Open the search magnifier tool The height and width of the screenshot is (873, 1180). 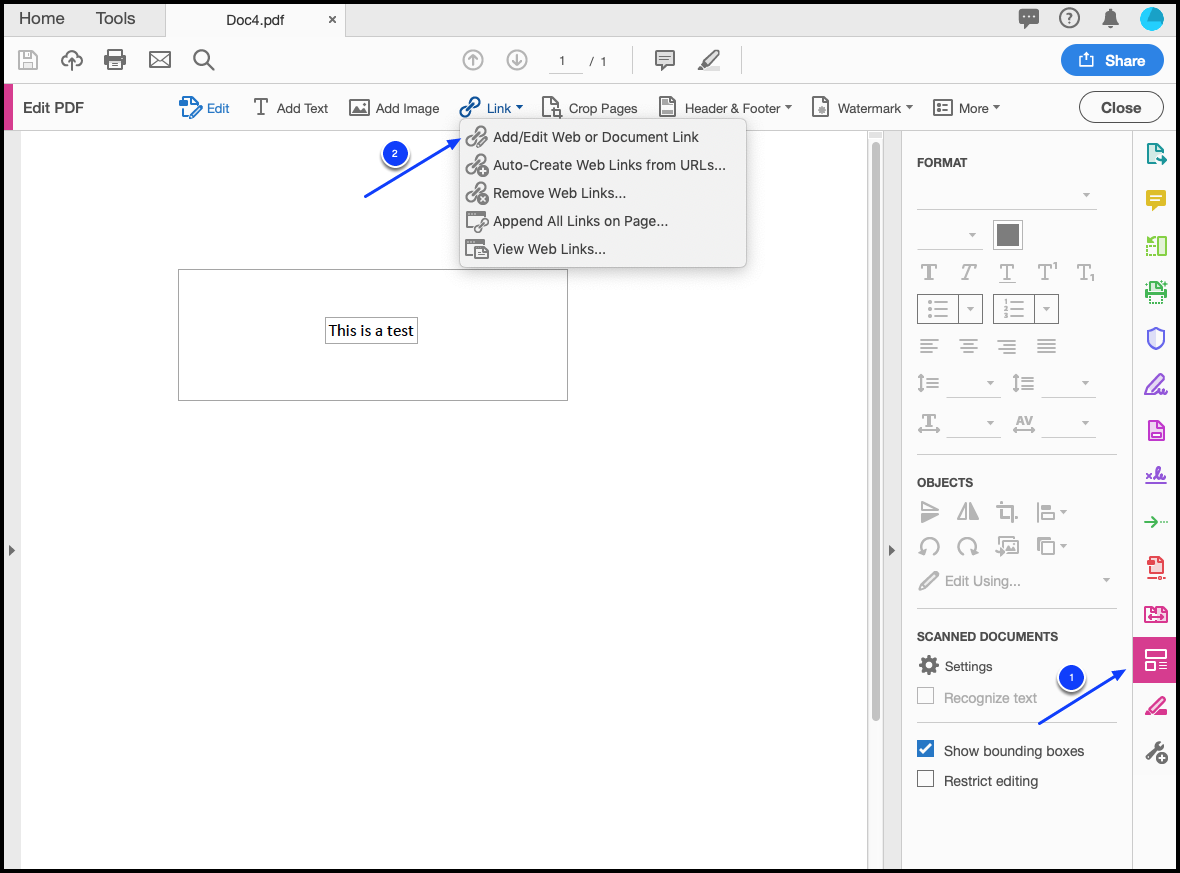[204, 60]
